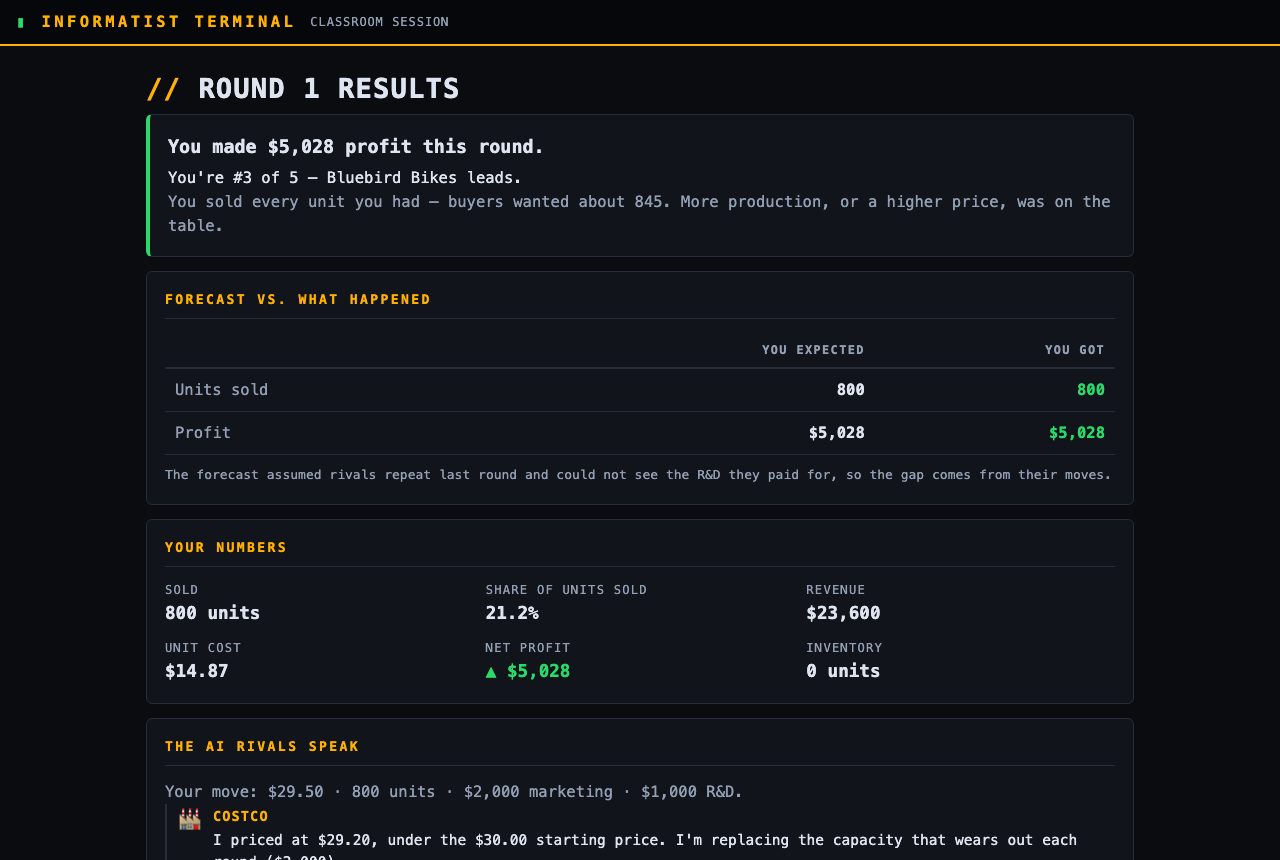The width and height of the screenshot is (1280, 860).
Task: Click the green up-triangle beside net profit
Action: tap(491, 671)
